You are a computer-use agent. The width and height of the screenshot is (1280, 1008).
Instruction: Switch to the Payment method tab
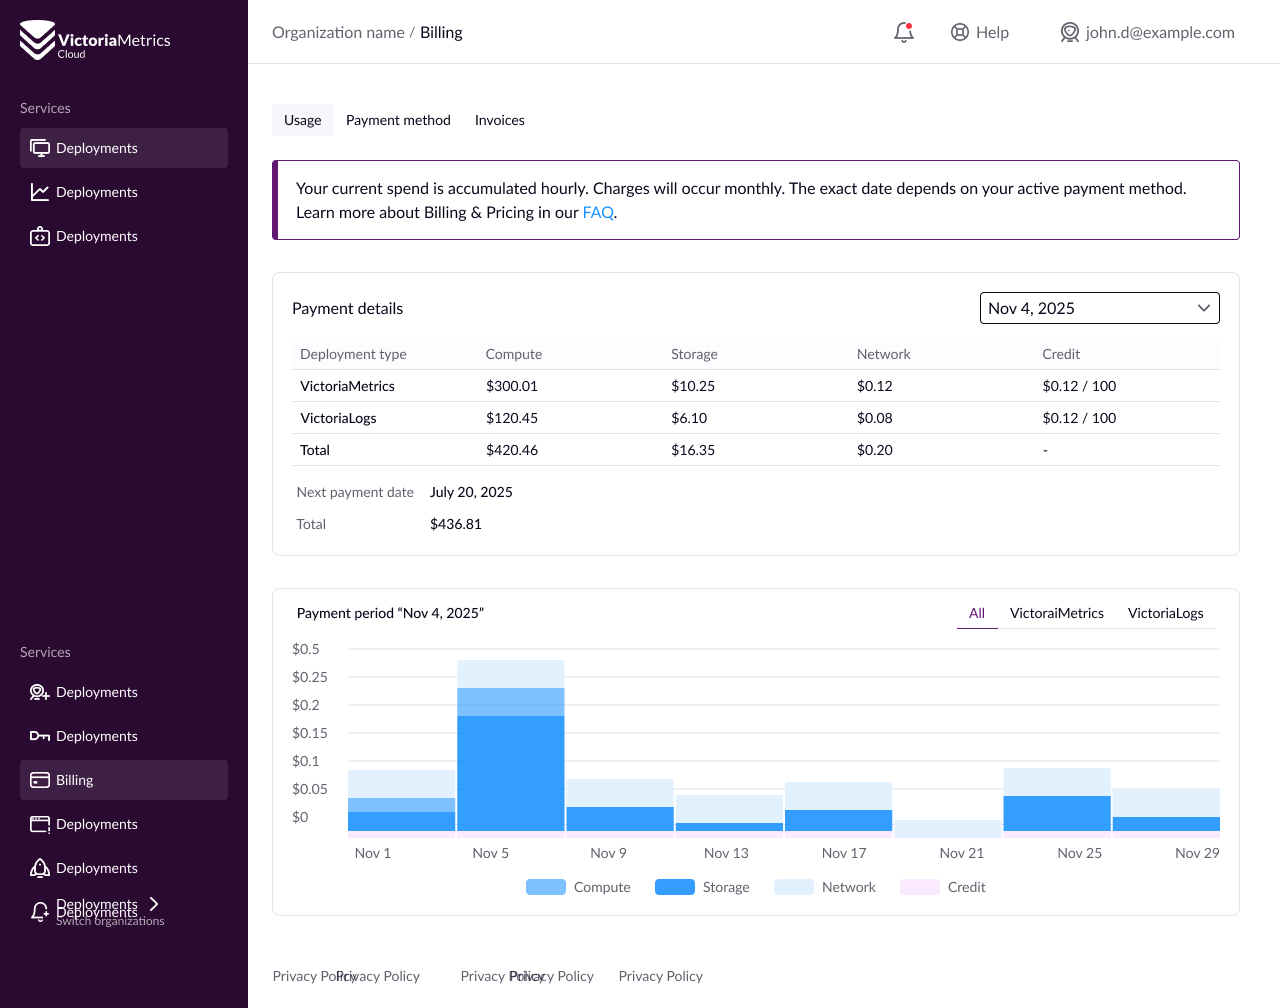tap(398, 120)
